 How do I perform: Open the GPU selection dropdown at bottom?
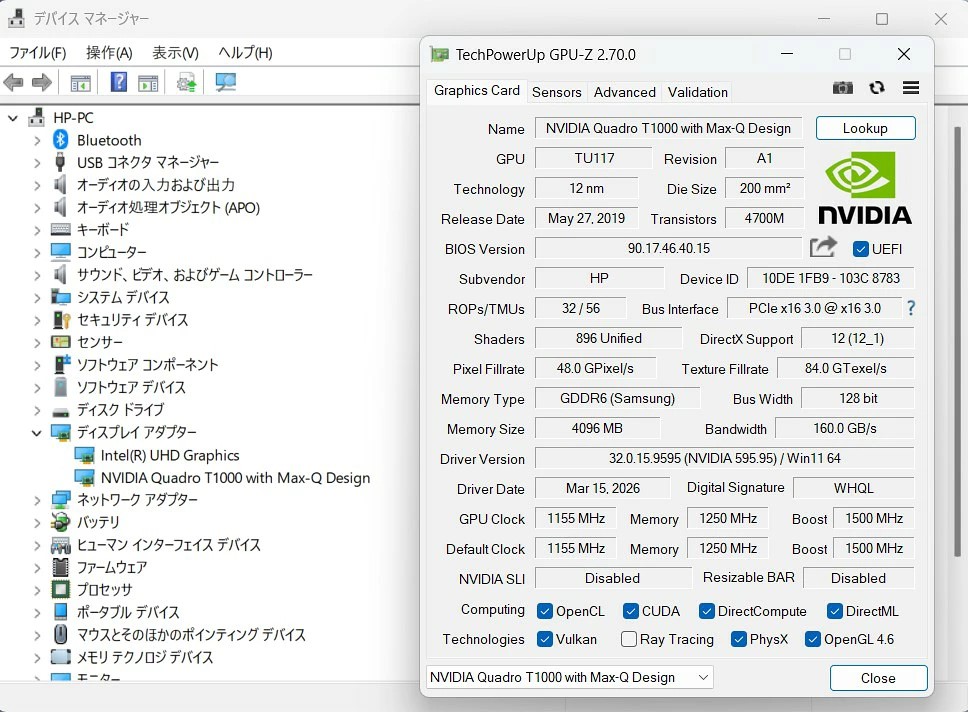point(569,677)
